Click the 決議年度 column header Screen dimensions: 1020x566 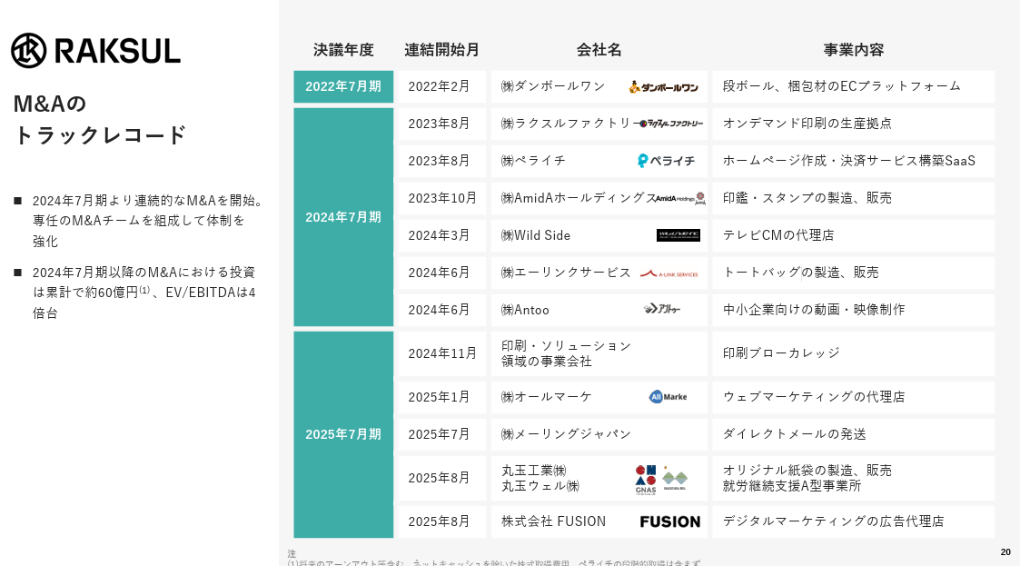tap(343, 50)
